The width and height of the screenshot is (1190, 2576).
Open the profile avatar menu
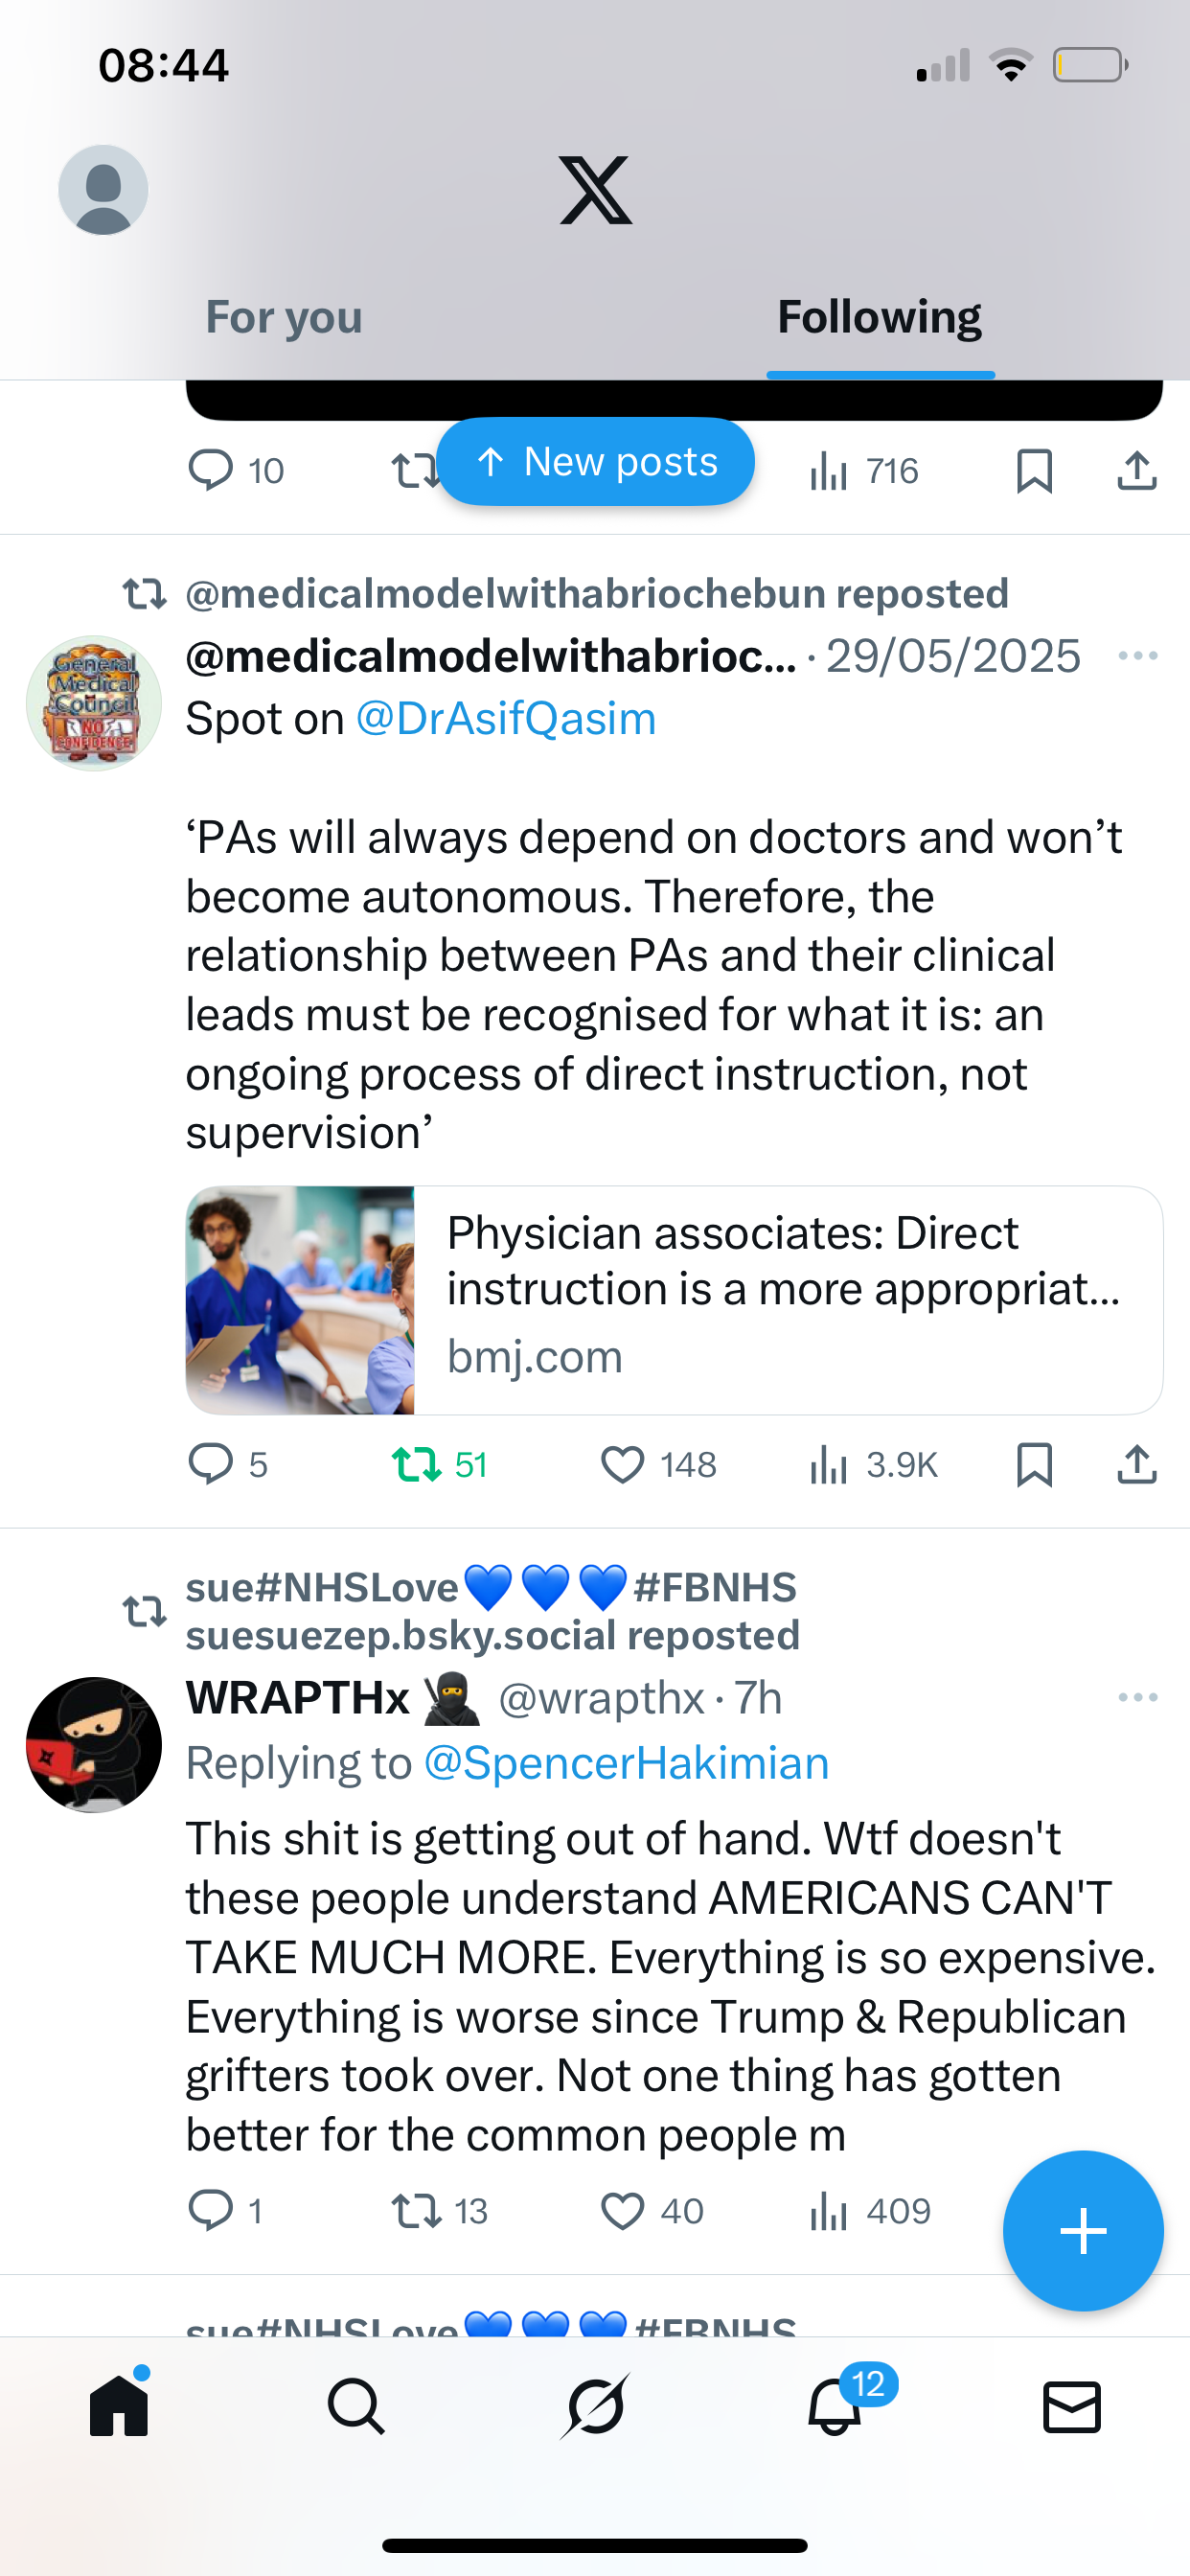click(103, 190)
